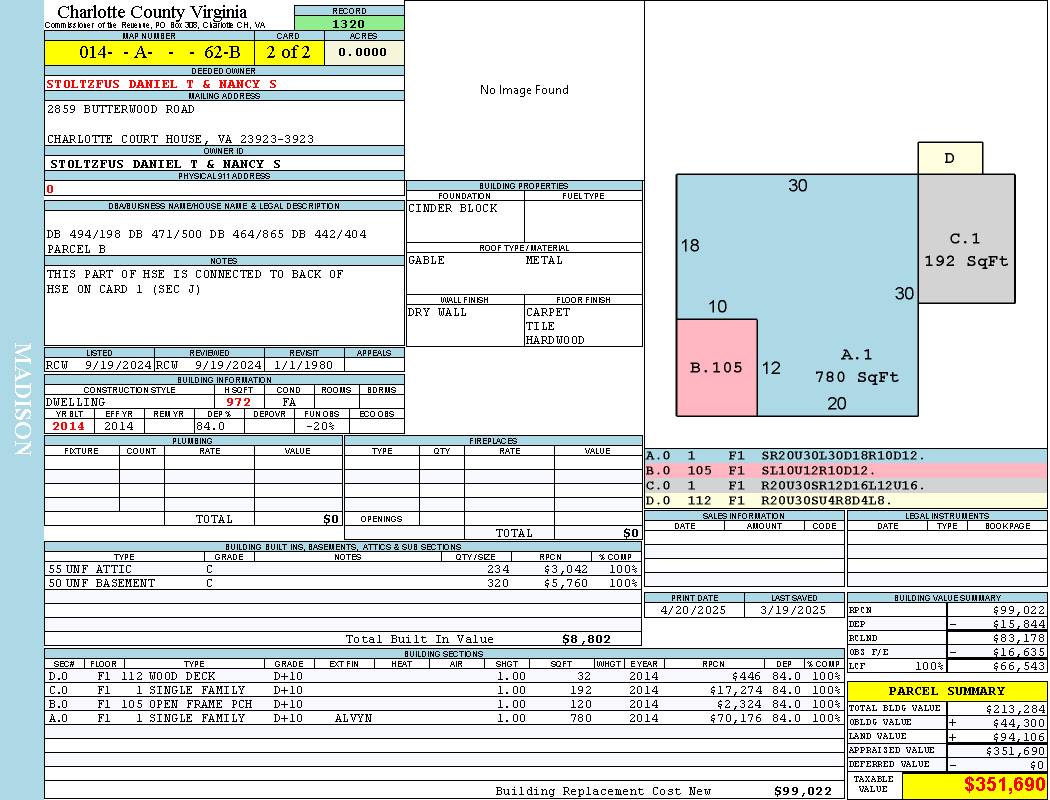The width and height of the screenshot is (1050, 800).
Task: Click the D.0 wood deck section row
Action: click(443, 676)
